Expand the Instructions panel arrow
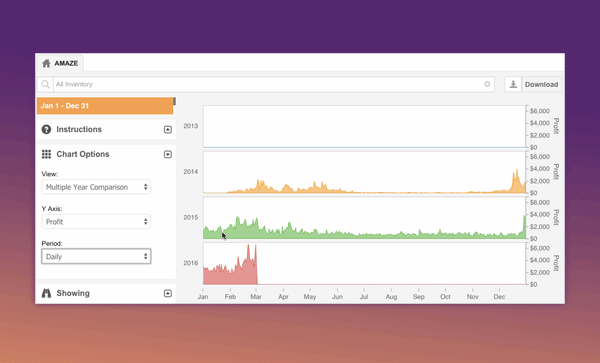Viewport: 600px width, 363px height. point(168,129)
